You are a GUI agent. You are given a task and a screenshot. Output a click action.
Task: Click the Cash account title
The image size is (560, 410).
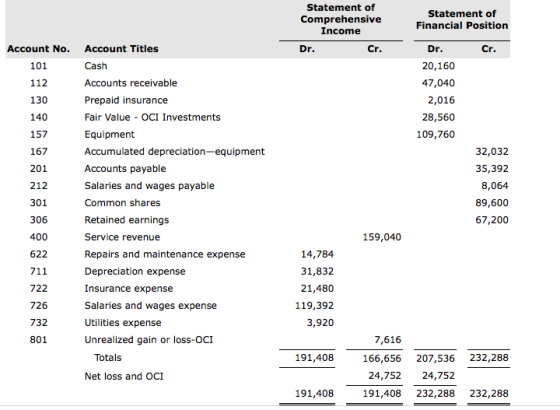[96, 66]
